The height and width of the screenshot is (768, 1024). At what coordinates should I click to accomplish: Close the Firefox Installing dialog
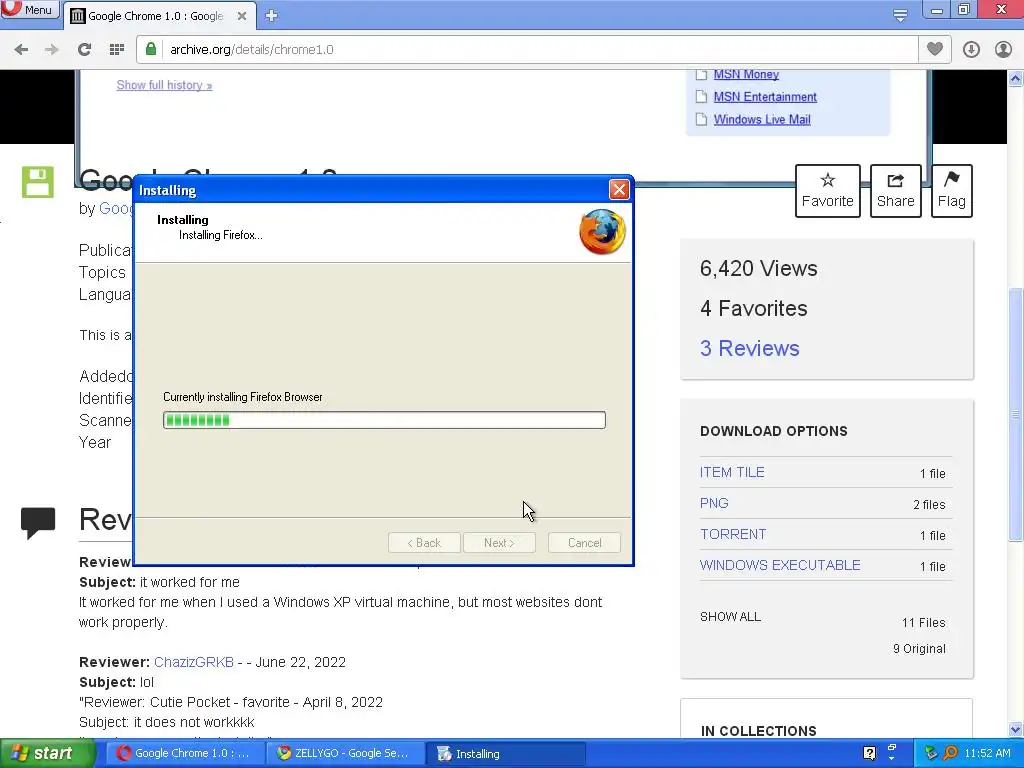pos(618,189)
